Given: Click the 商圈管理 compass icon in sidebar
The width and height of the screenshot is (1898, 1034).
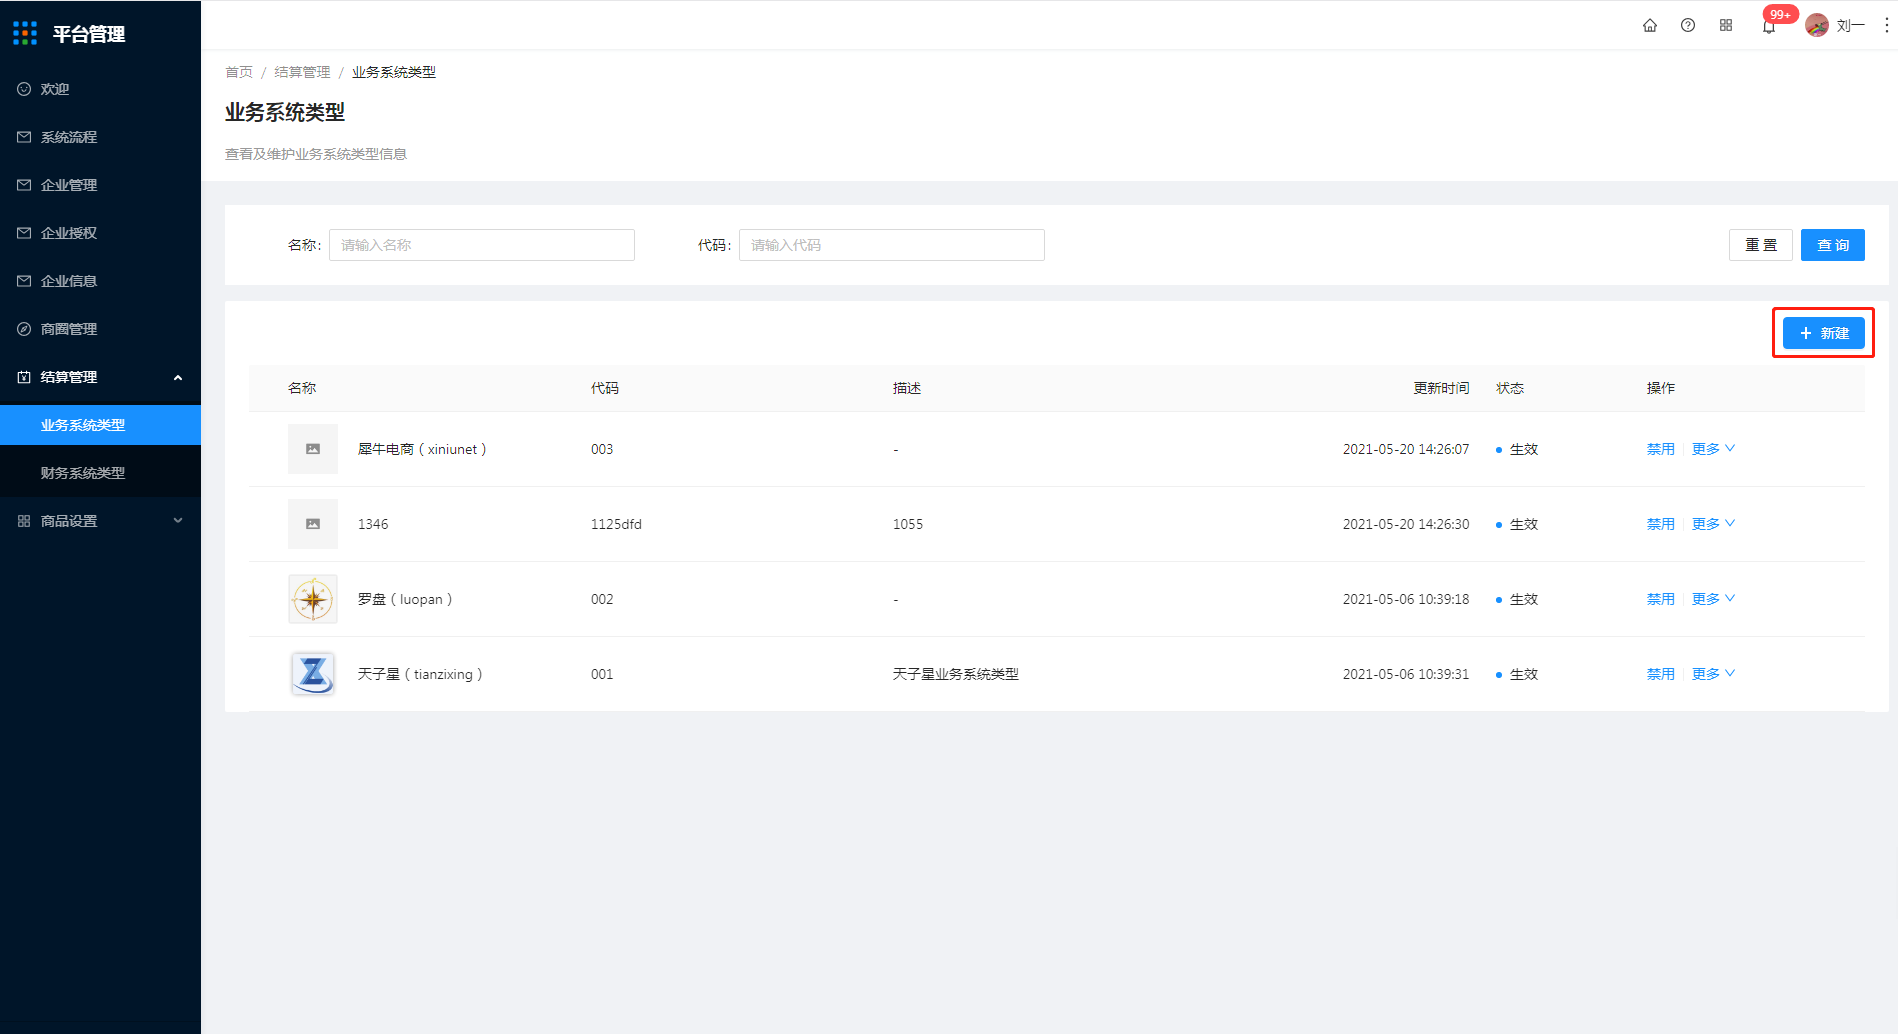Looking at the screenshot, I should pyautogui.click(x=24, y=329).
